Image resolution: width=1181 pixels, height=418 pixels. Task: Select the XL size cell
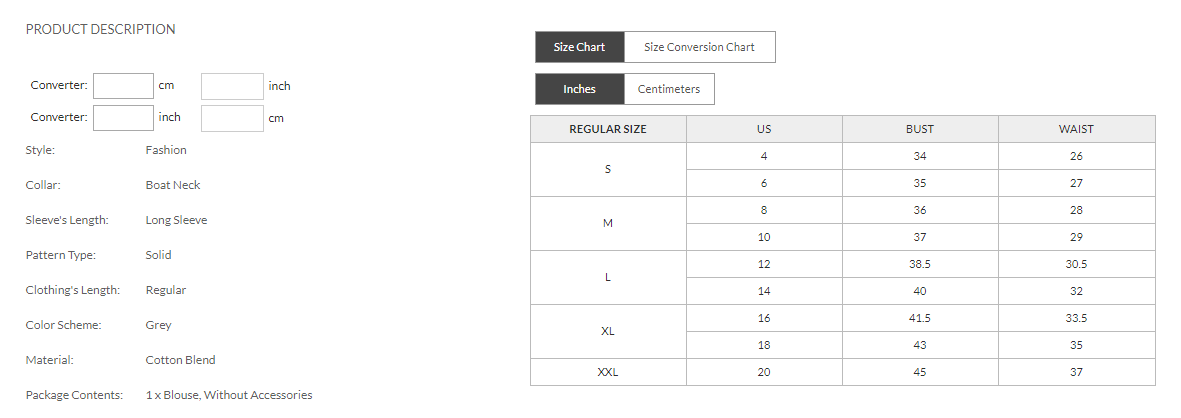[x=608, y=331]
